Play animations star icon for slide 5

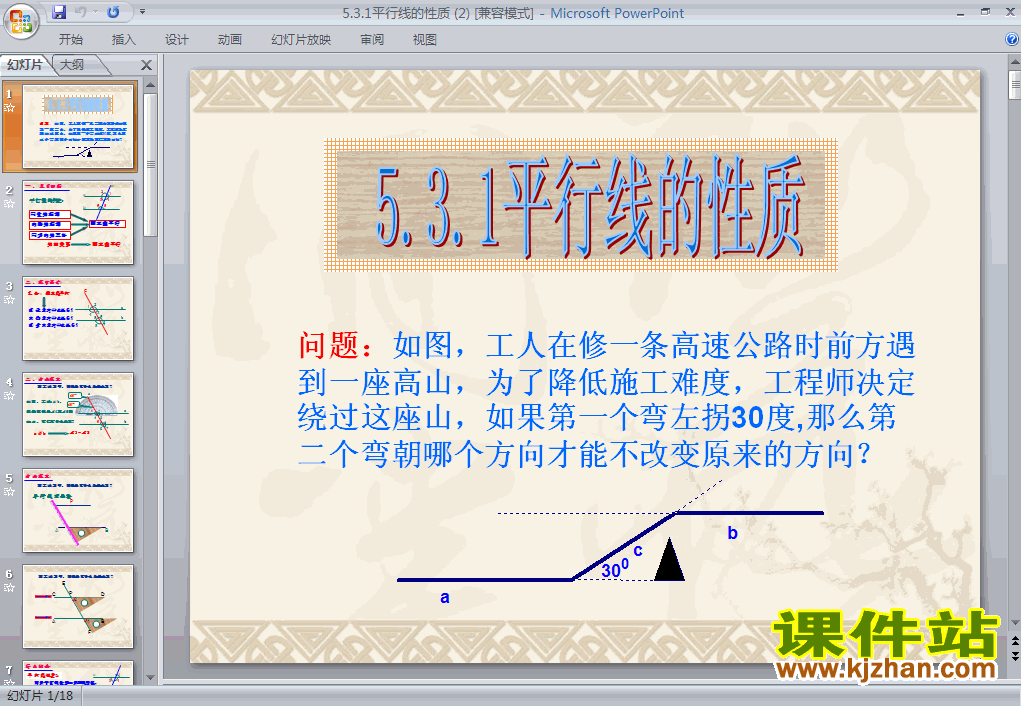pos(9,492)
